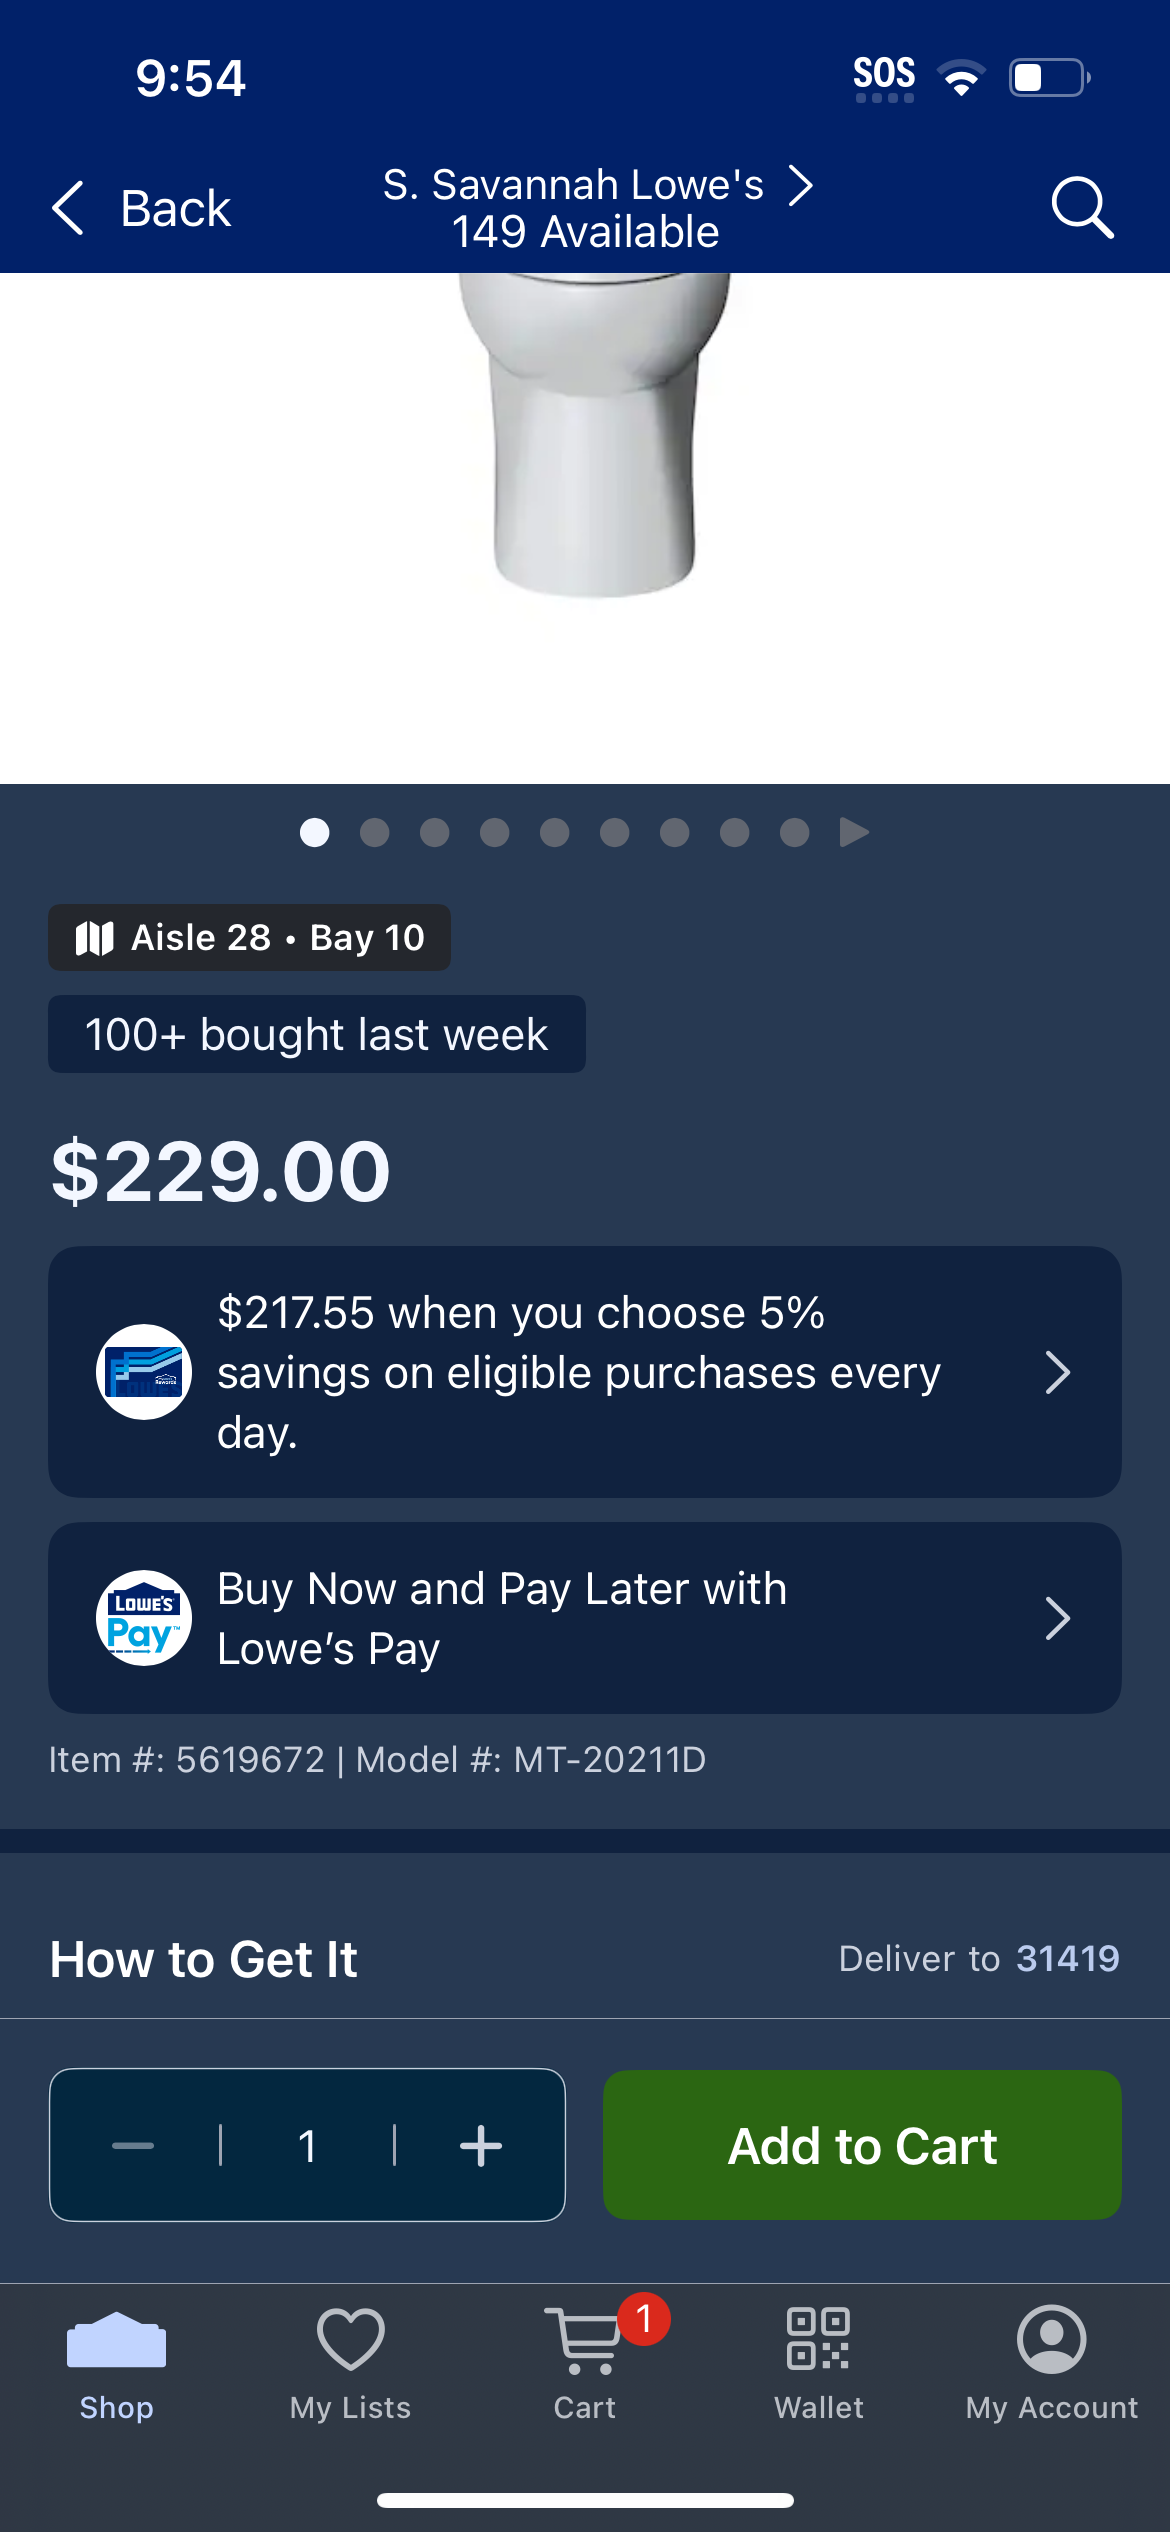Select the last image carousel dot
This screenshot has width=1170, height=2532.
click(x=794, y=832)
